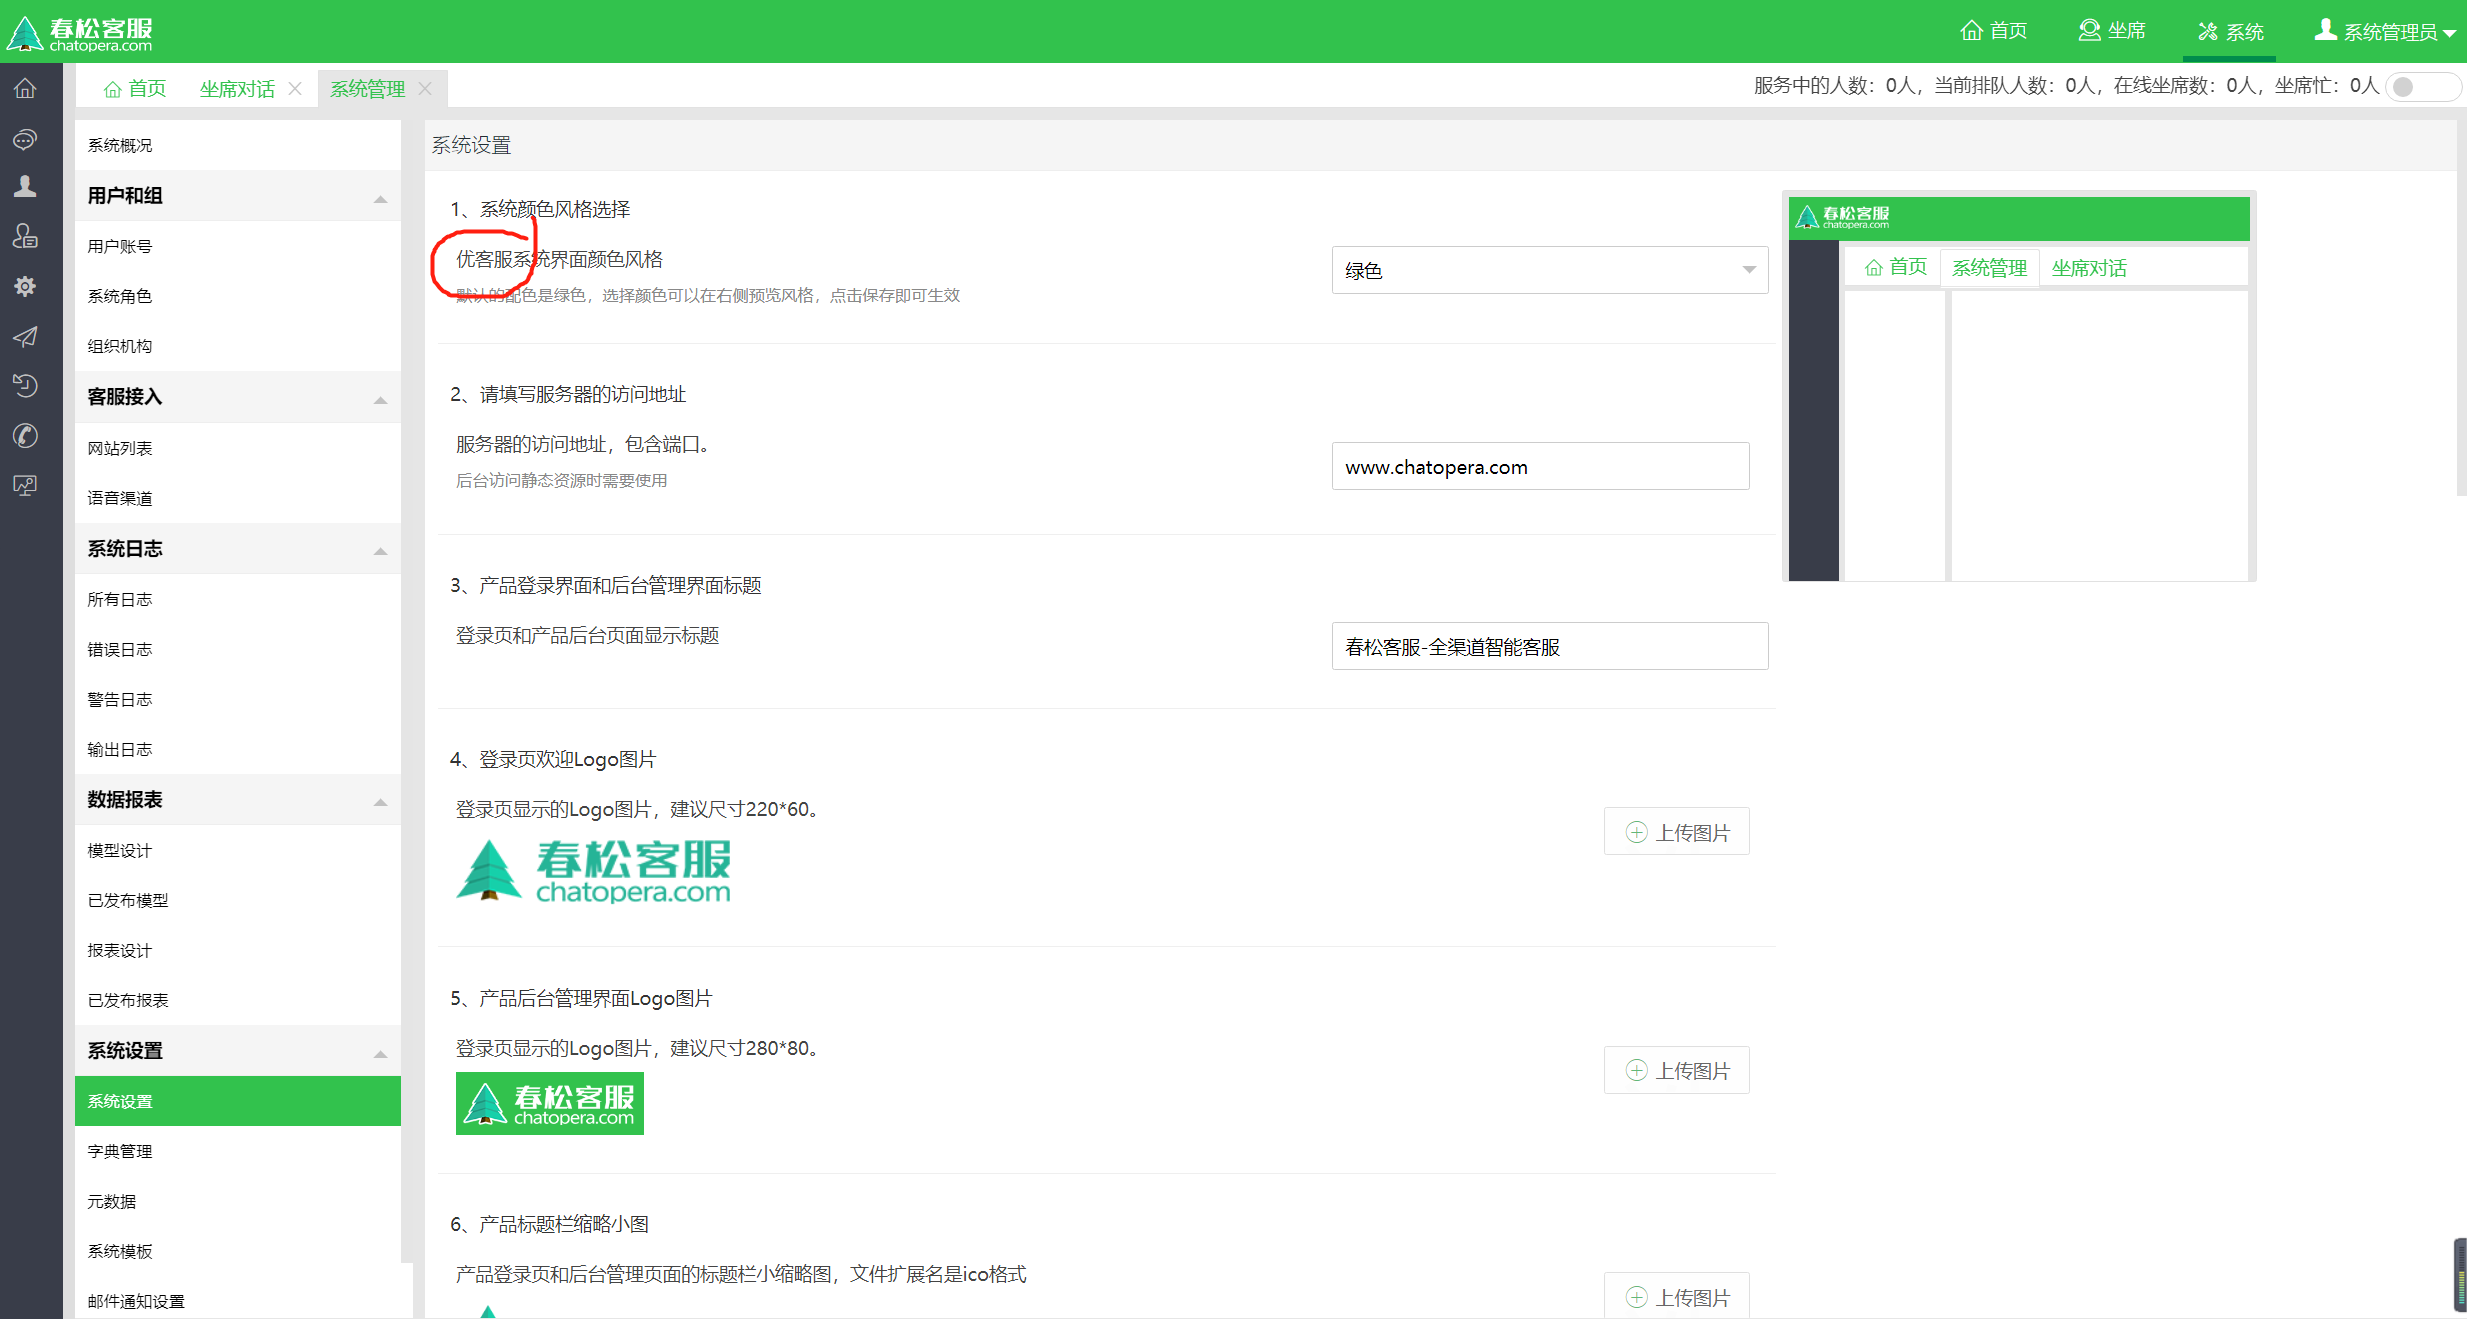Open the home icon in the left sidebar

(25, 88)
